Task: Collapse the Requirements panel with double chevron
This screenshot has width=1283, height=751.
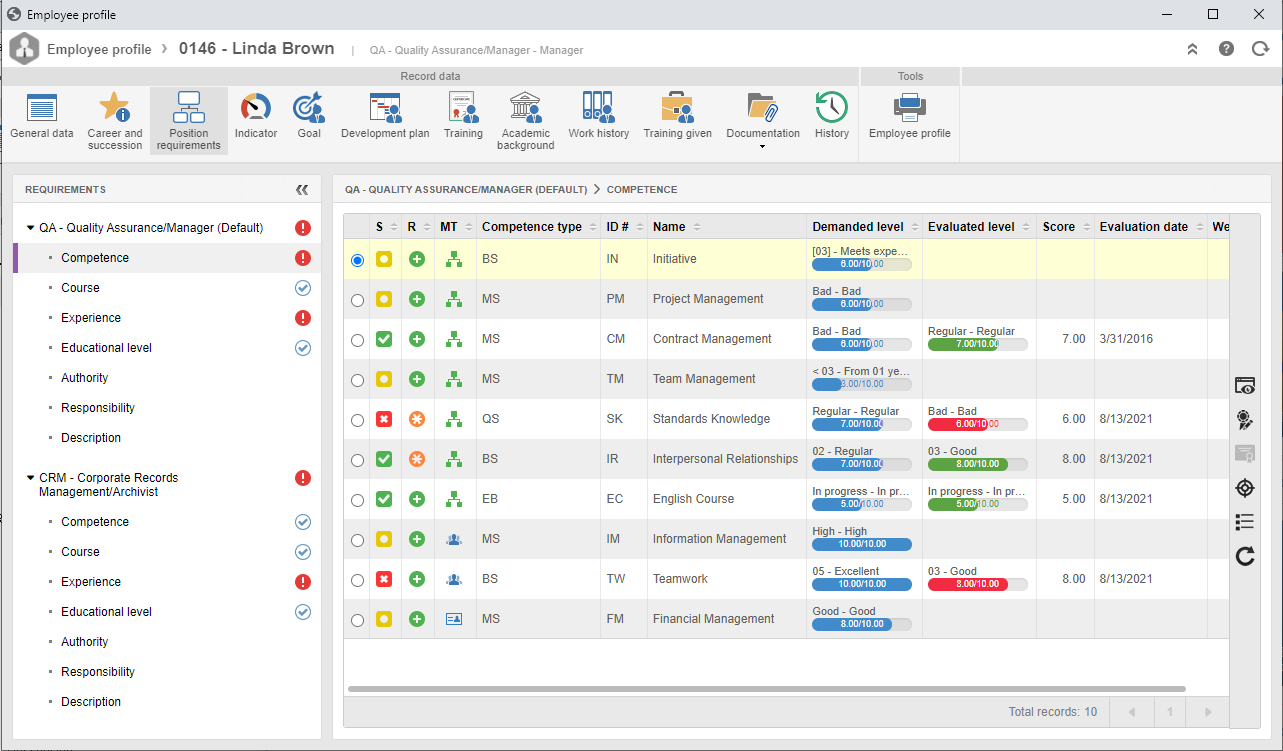Action: click(302, 189)
